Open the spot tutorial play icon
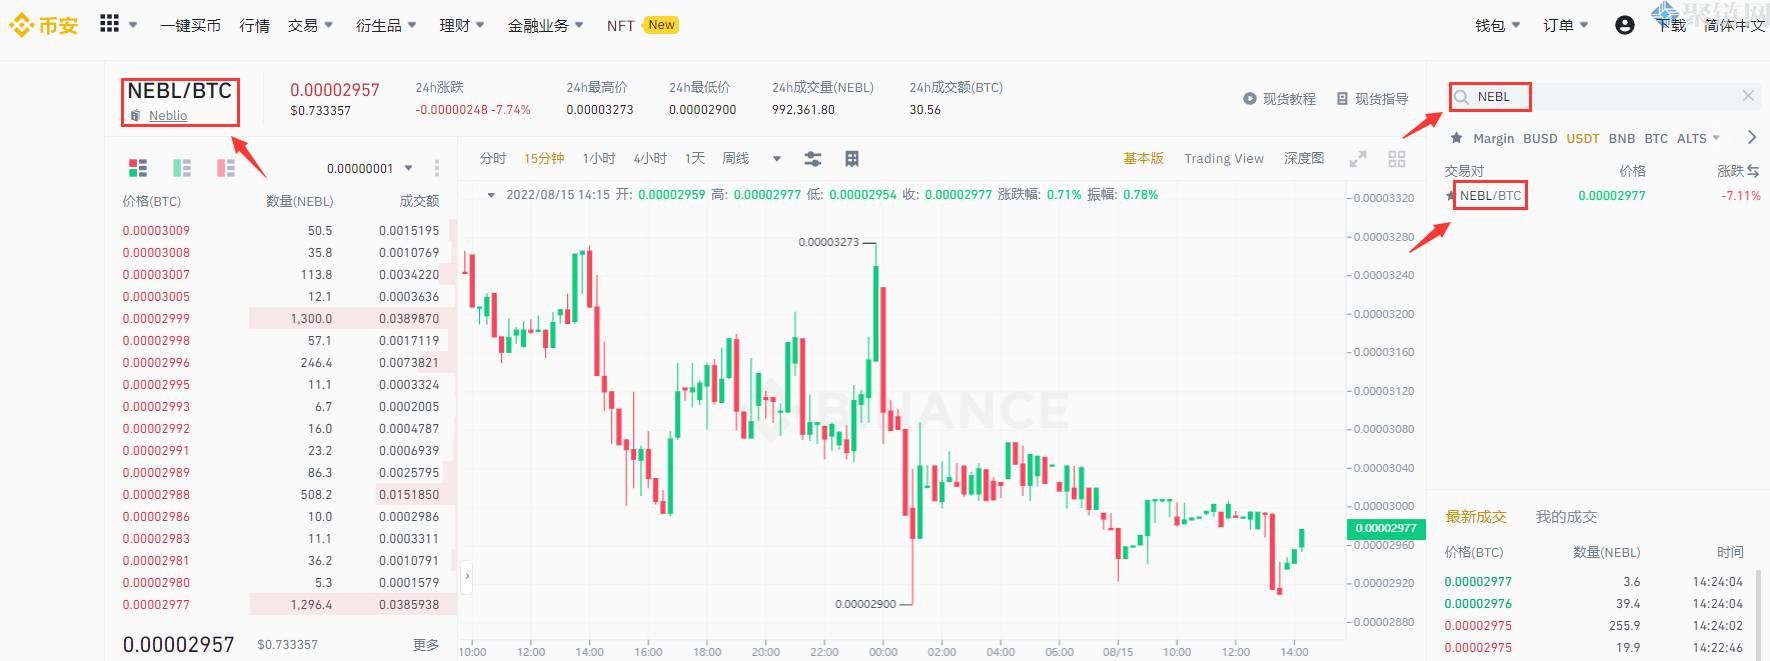Viewport: 1770px width, 661px height. coord(1250,99)
